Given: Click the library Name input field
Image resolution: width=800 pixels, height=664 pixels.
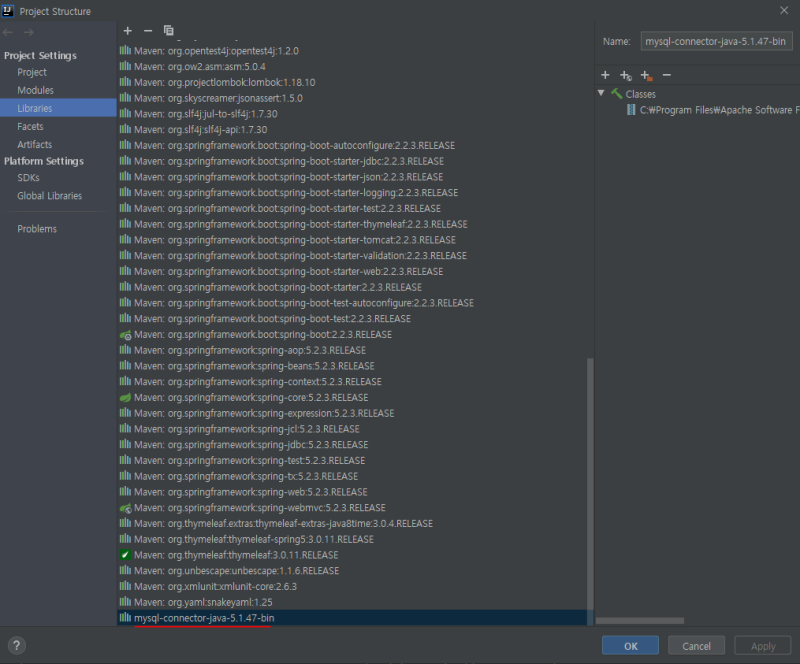Looking at the screenshot, I should coord(716,41).
